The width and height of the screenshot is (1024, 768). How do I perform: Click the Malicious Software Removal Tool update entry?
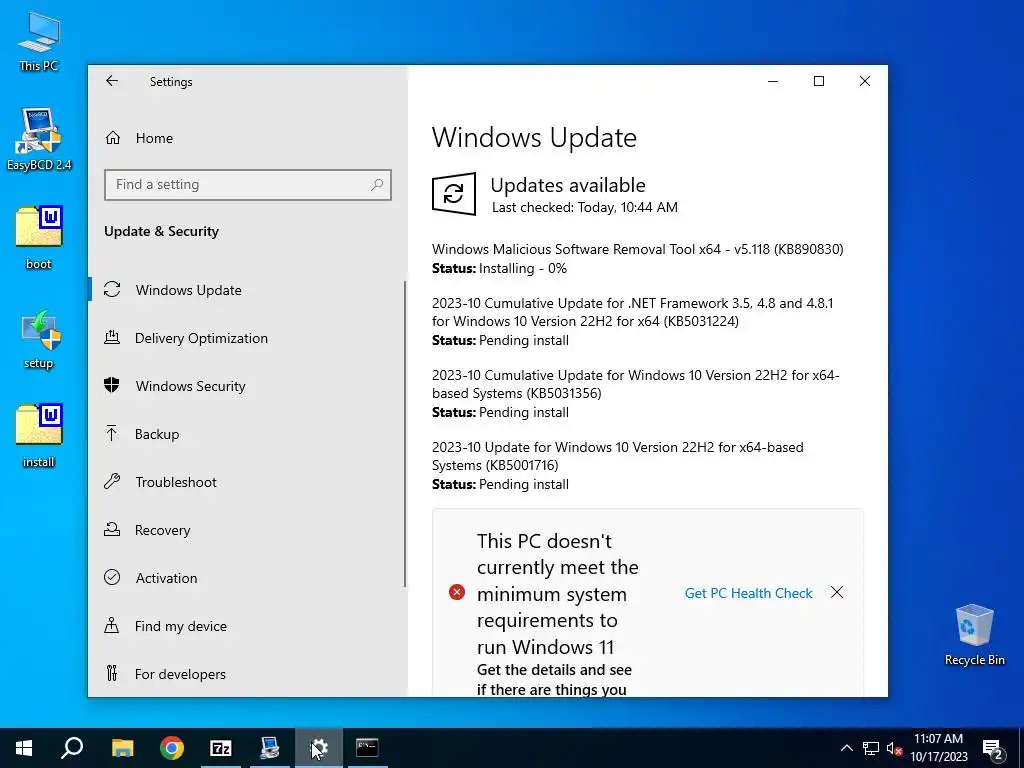637,259
